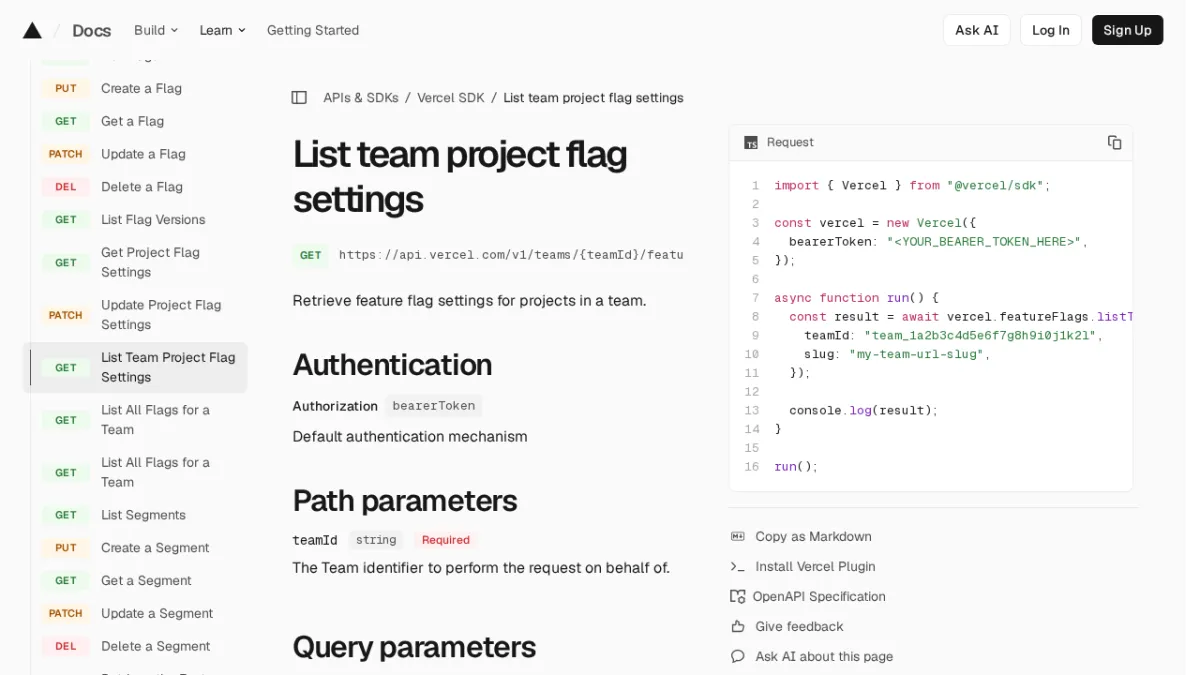This screenshot has width=1200, height=675.
Task: Click the Path parameters heading
Action: [x=405, y=500]
